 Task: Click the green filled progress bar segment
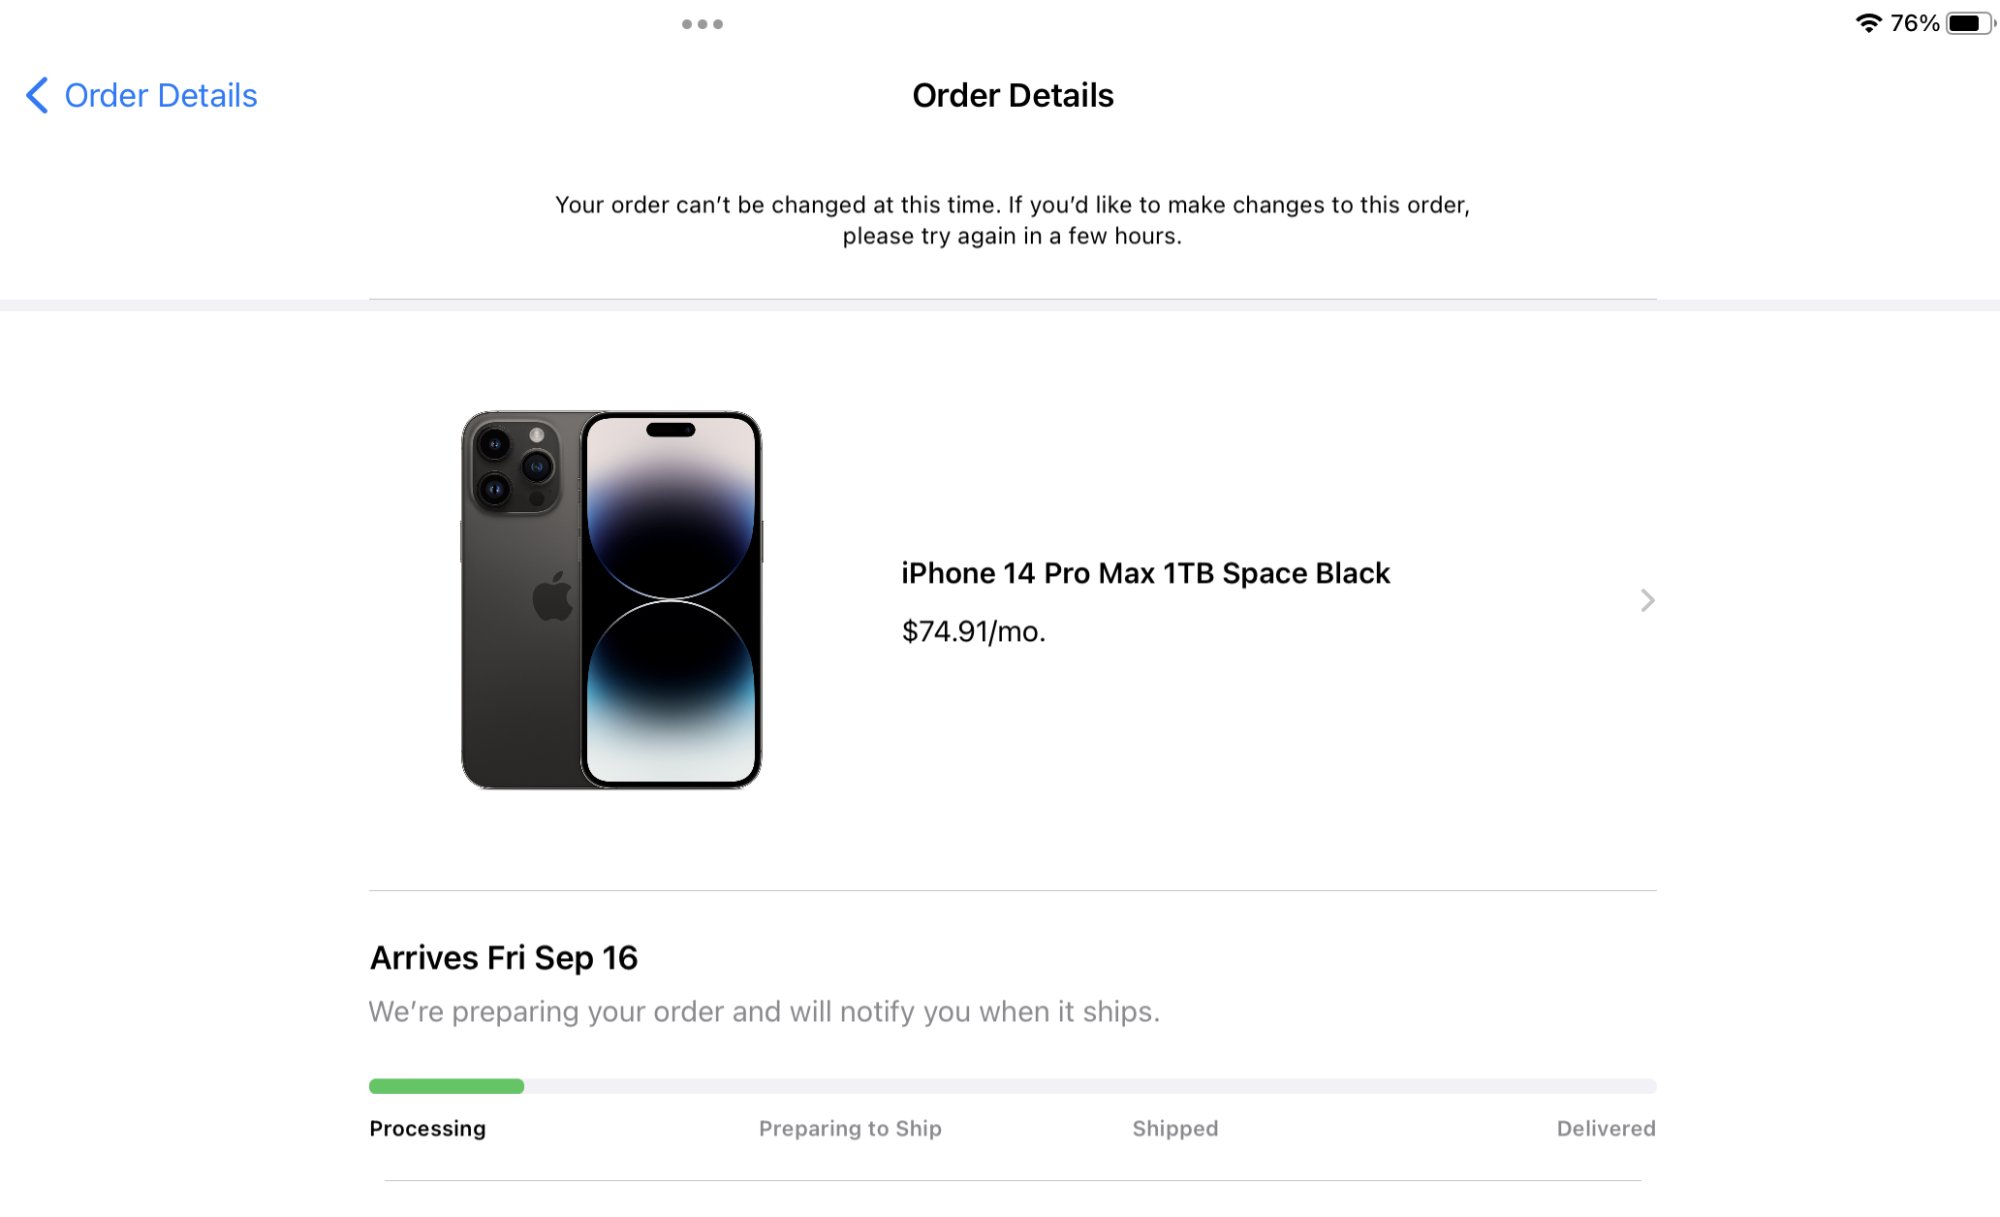tap(446, 1086)
